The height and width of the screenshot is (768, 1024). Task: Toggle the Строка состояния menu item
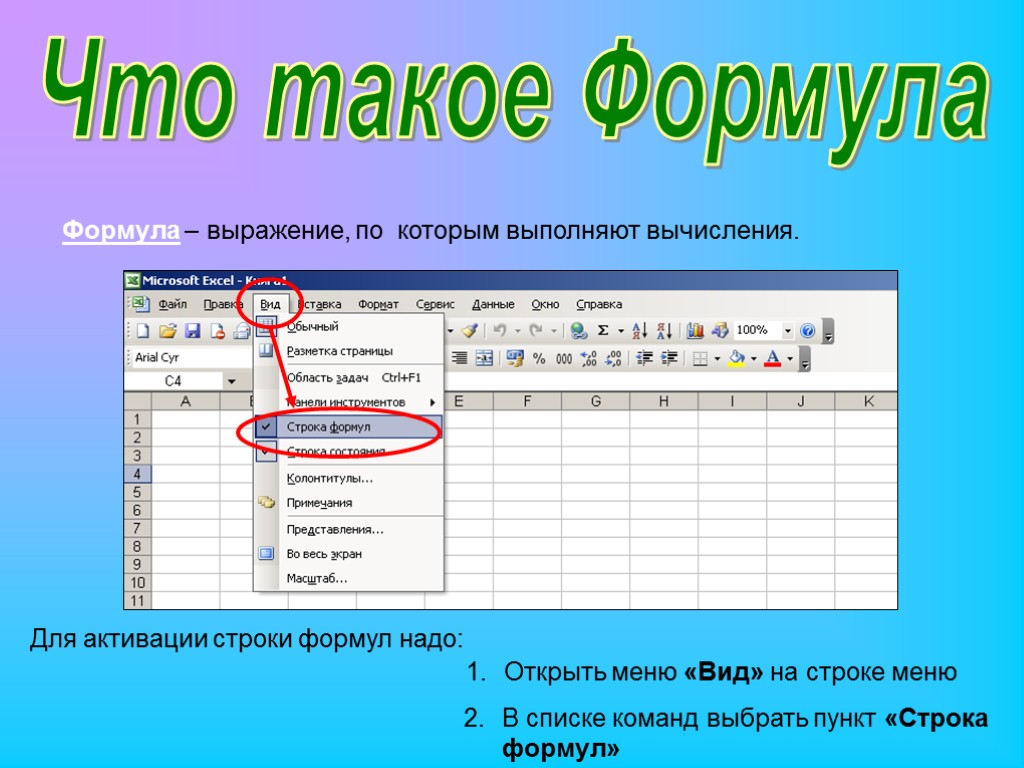click(347, 451)
